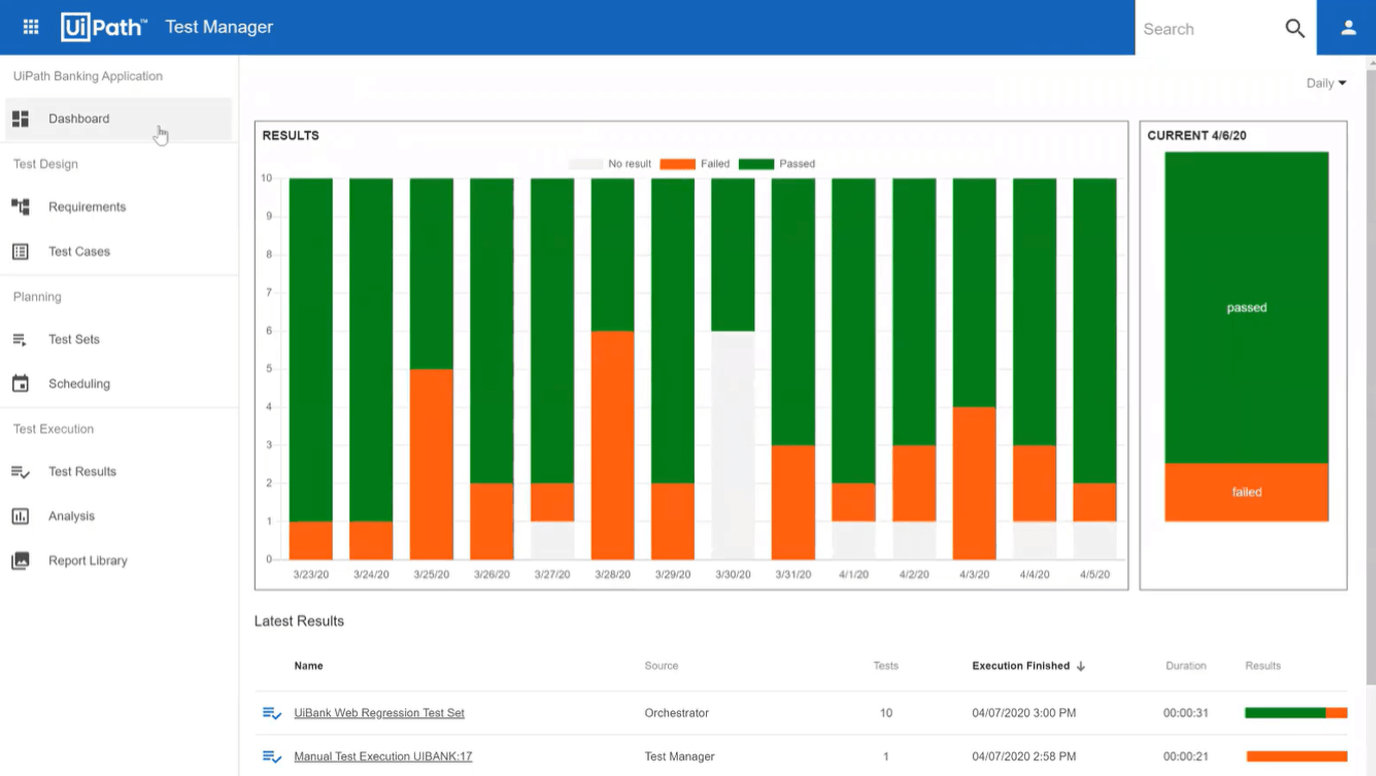Click the Analysis chart icon
1376x776 pixels.
pos(20,516)
